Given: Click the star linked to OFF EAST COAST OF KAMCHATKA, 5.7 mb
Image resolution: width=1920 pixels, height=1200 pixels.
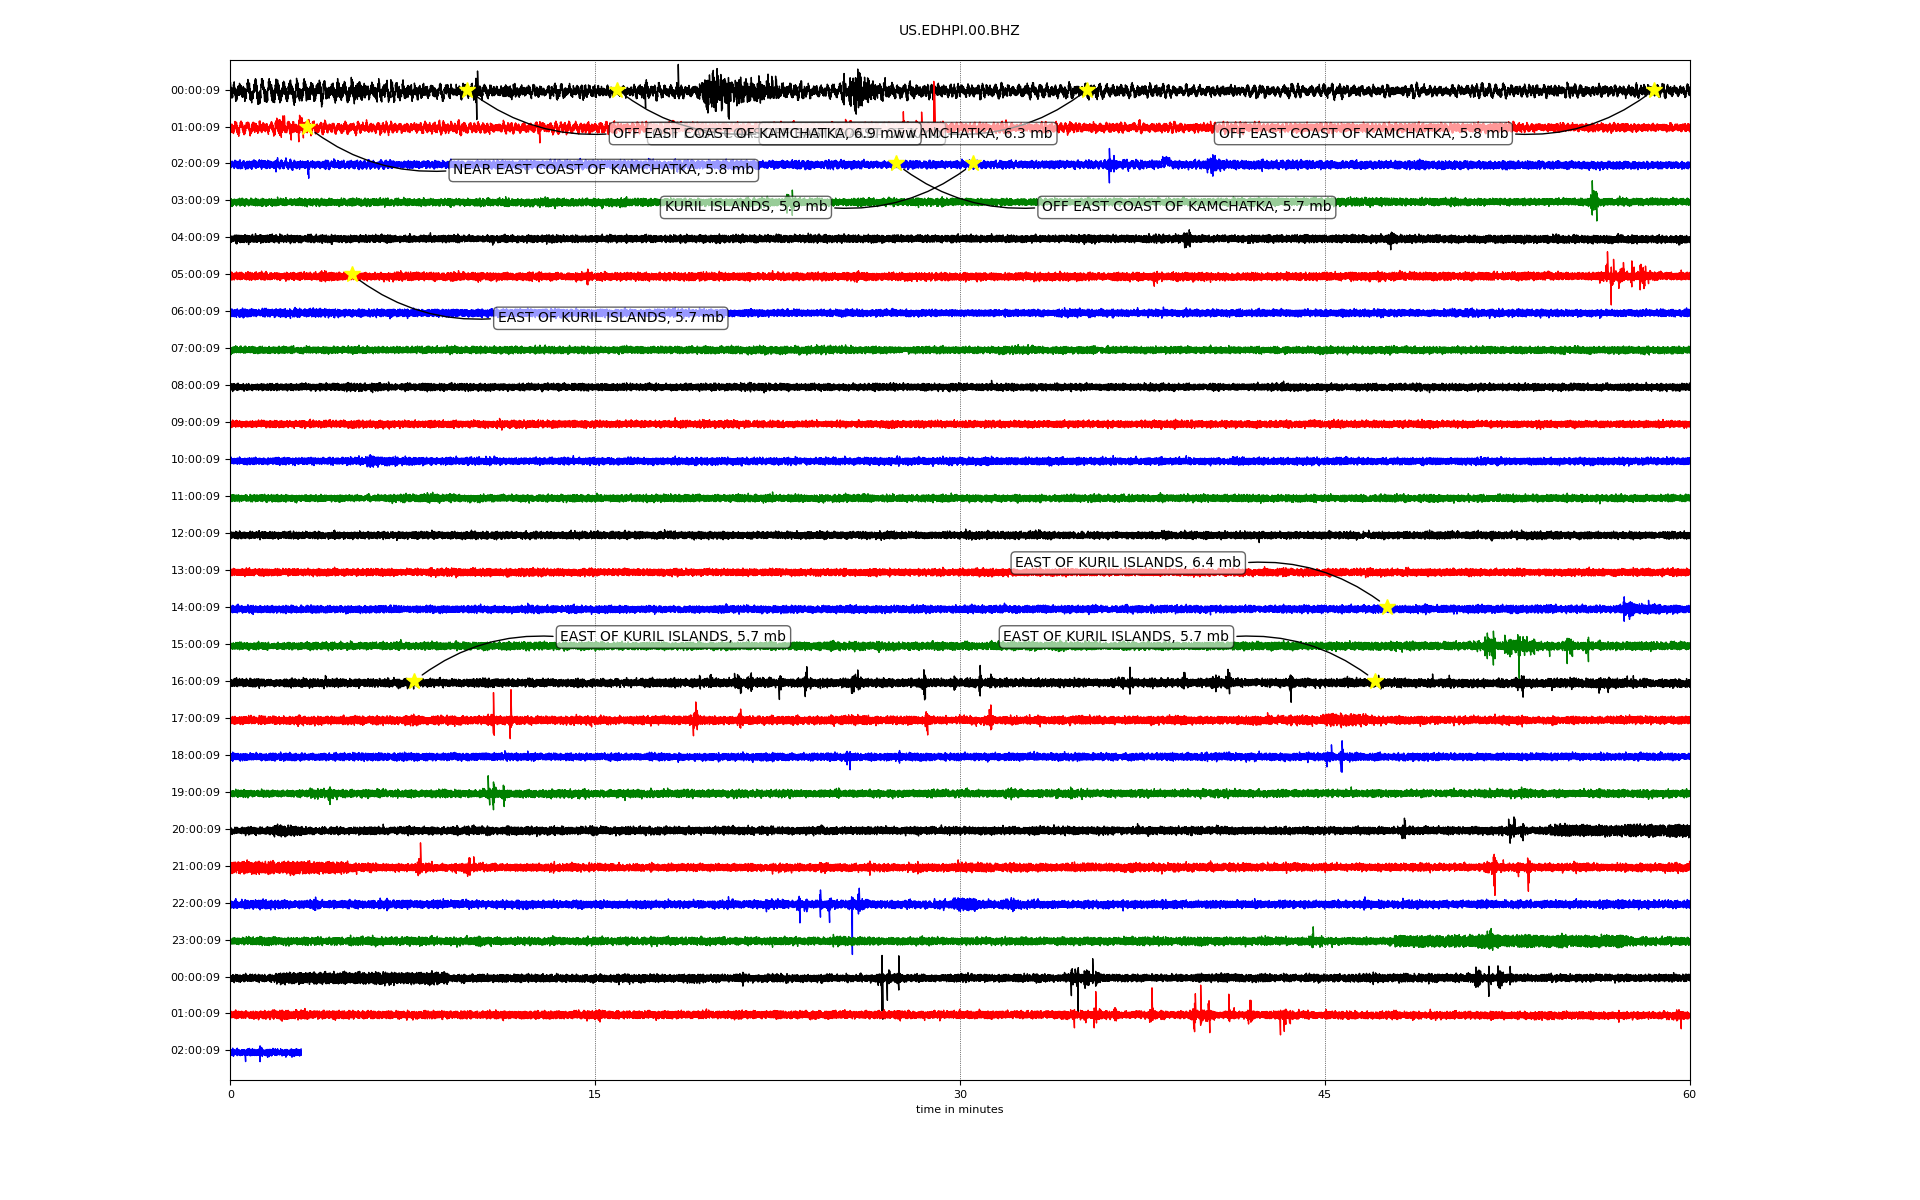Looking at the screenshot, I should [x=896, y=163].
